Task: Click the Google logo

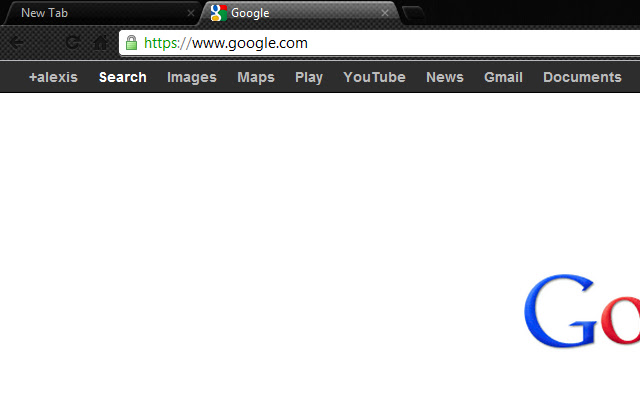Action: tap(582, 311)
